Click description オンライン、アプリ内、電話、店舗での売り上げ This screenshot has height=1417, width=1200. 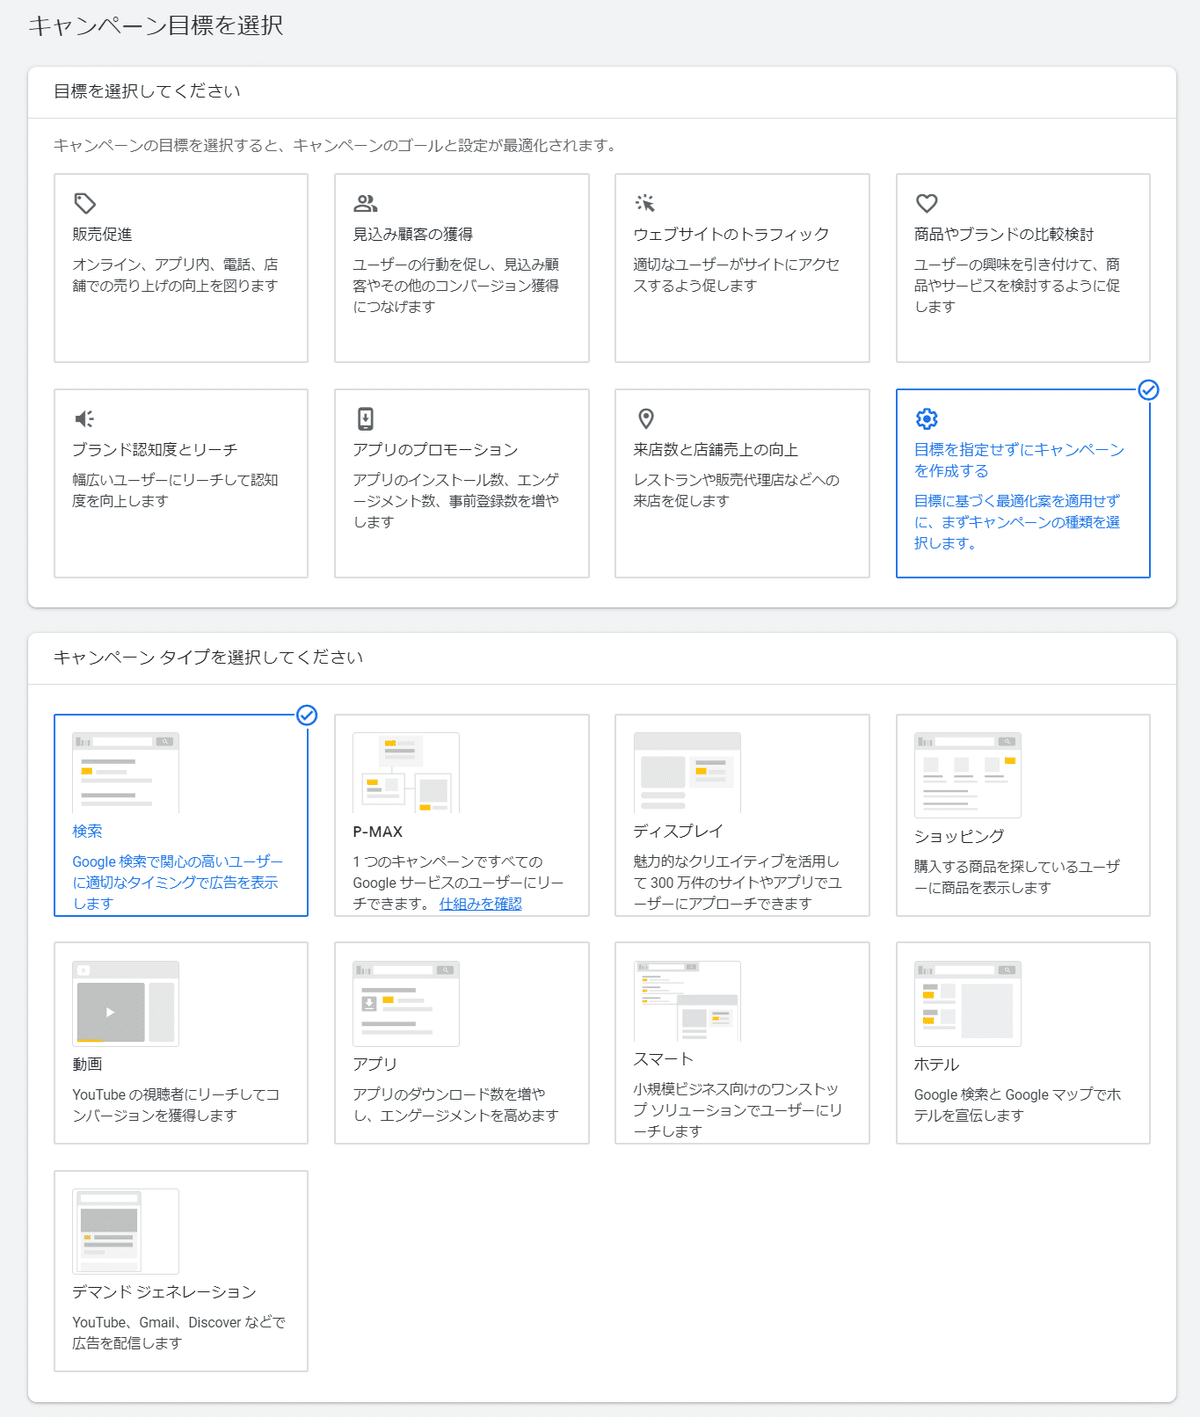[175, 275]
